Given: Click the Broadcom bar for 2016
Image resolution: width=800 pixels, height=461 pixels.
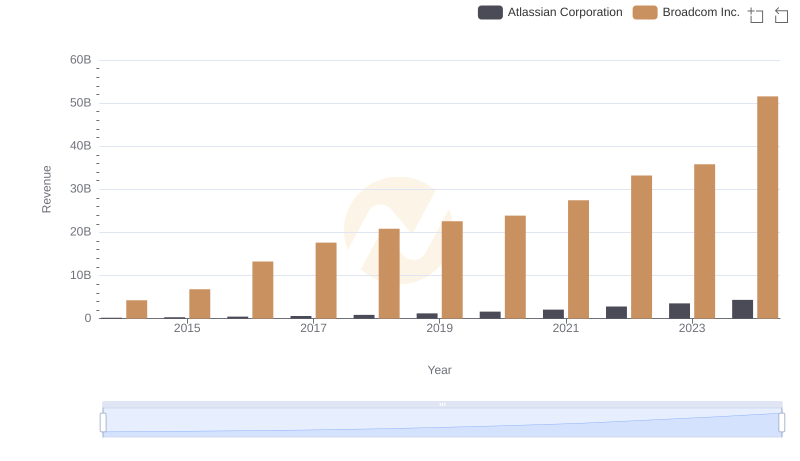Looking at the screenshot, I should tap(263, 290).
